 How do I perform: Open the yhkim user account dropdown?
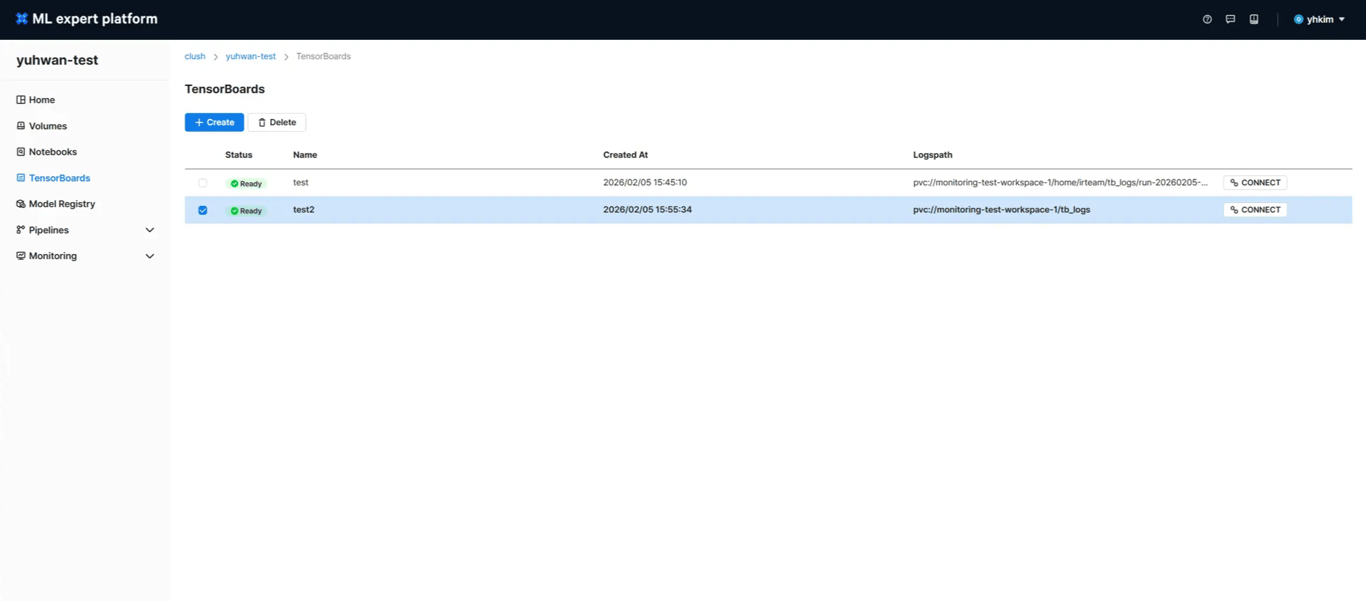[x=1319, y=19]
